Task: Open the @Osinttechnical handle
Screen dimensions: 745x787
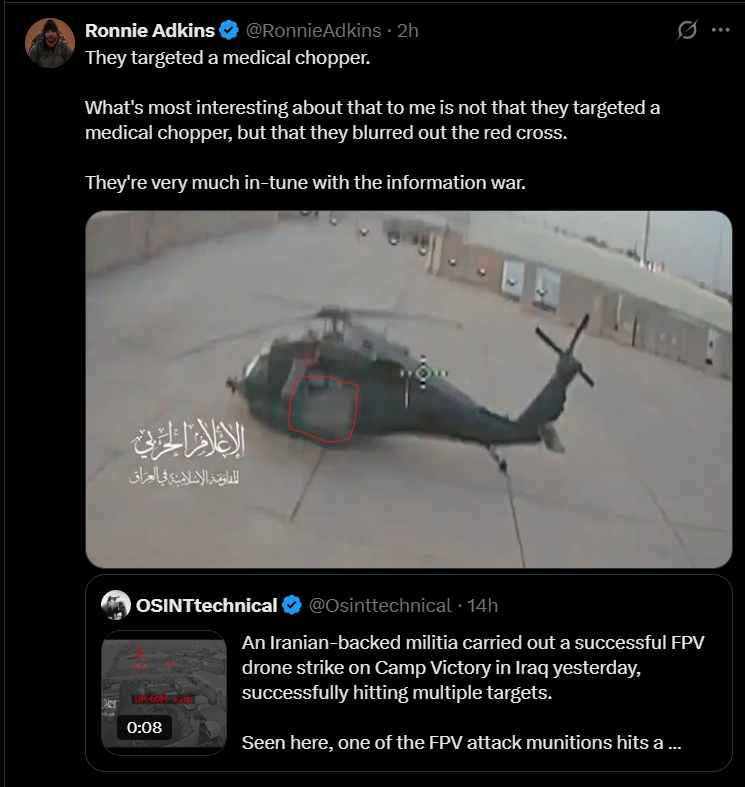Action: (x=380, y=605)
